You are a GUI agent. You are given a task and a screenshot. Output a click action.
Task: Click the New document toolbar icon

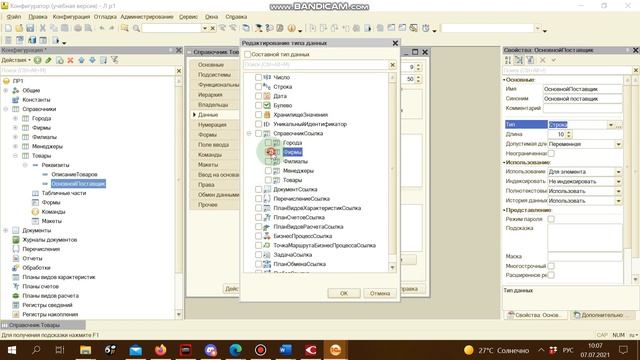pos(8,28)
